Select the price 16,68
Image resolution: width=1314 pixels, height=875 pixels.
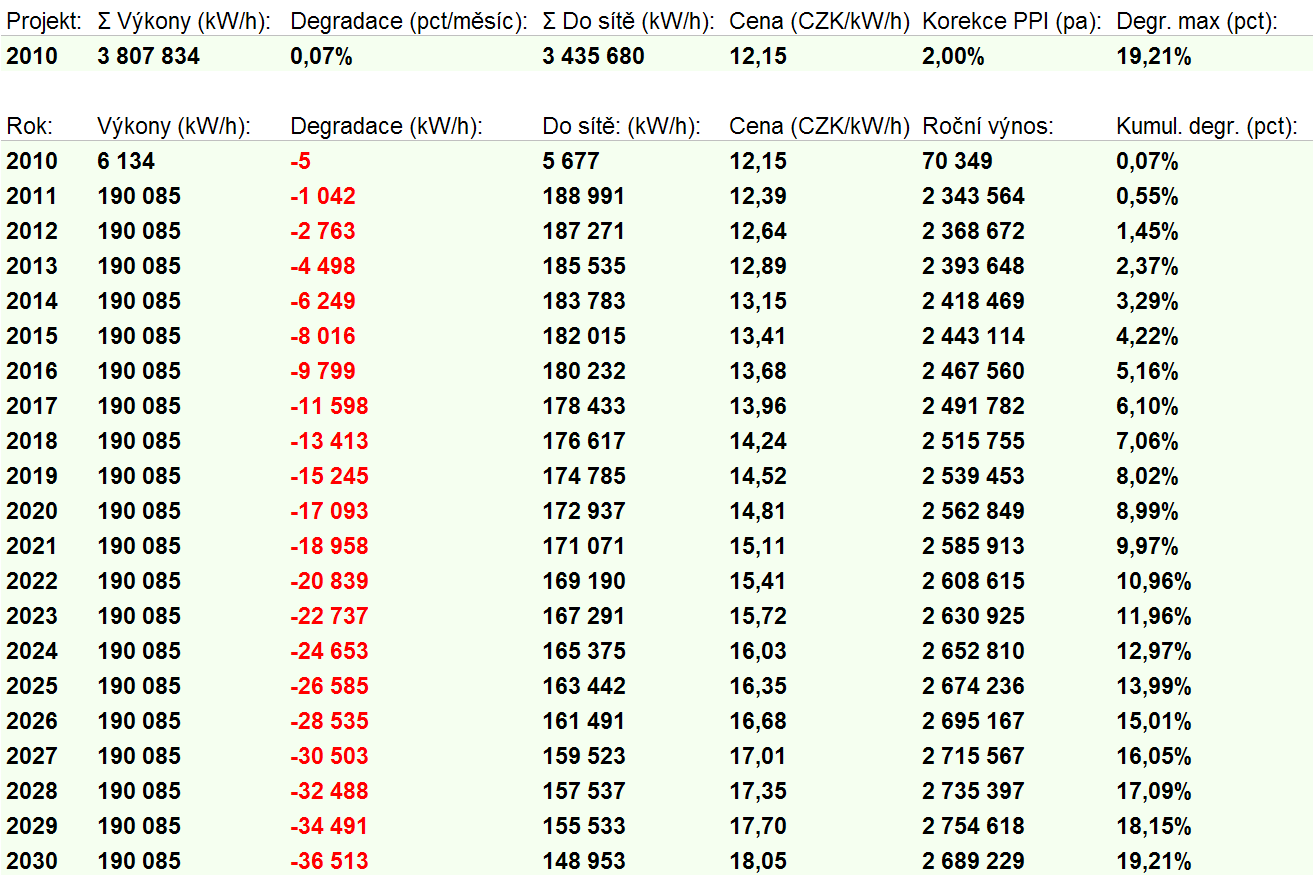(x=758, y=722)
